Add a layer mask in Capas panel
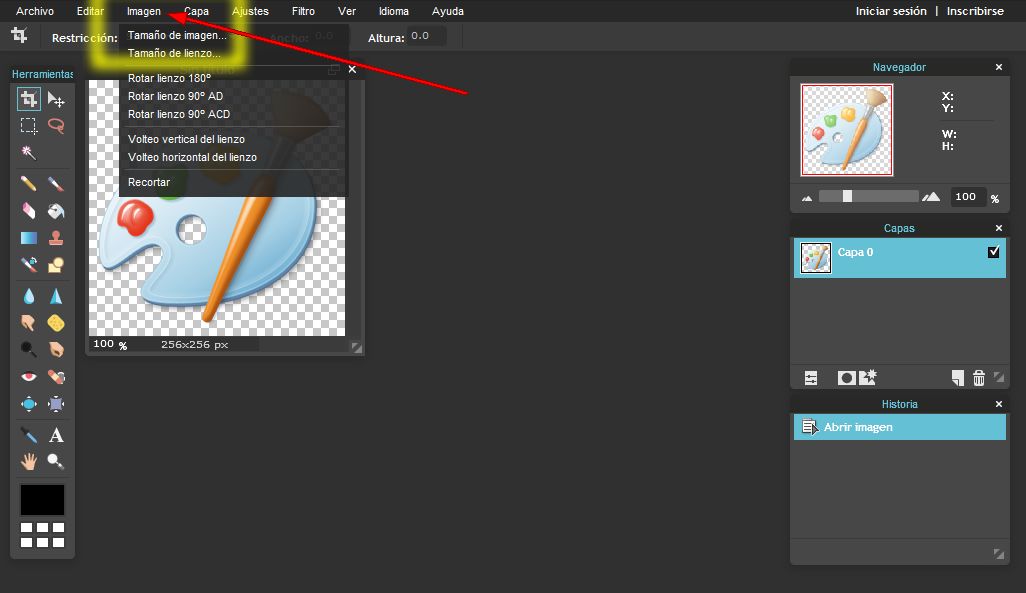The height and width of the screenshot is (593, 1026). [x=846, y=378]
